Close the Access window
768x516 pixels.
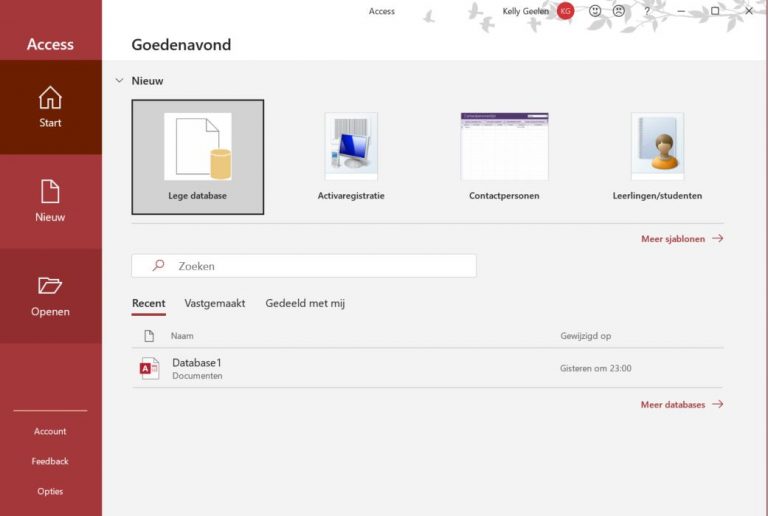point(749,11)
